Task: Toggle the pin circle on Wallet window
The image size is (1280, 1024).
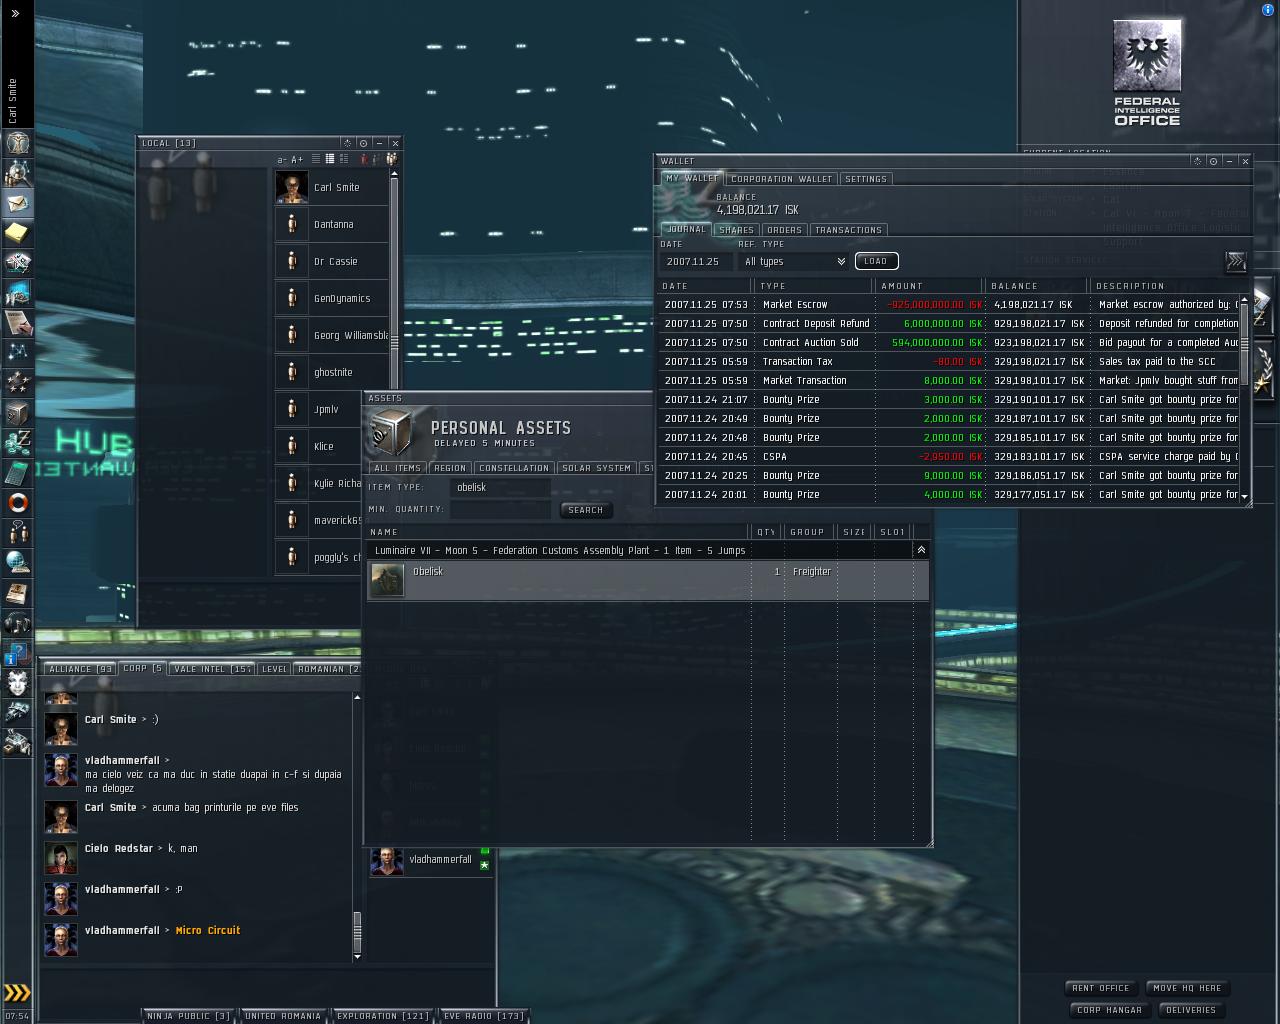Action: [1213, 161]
